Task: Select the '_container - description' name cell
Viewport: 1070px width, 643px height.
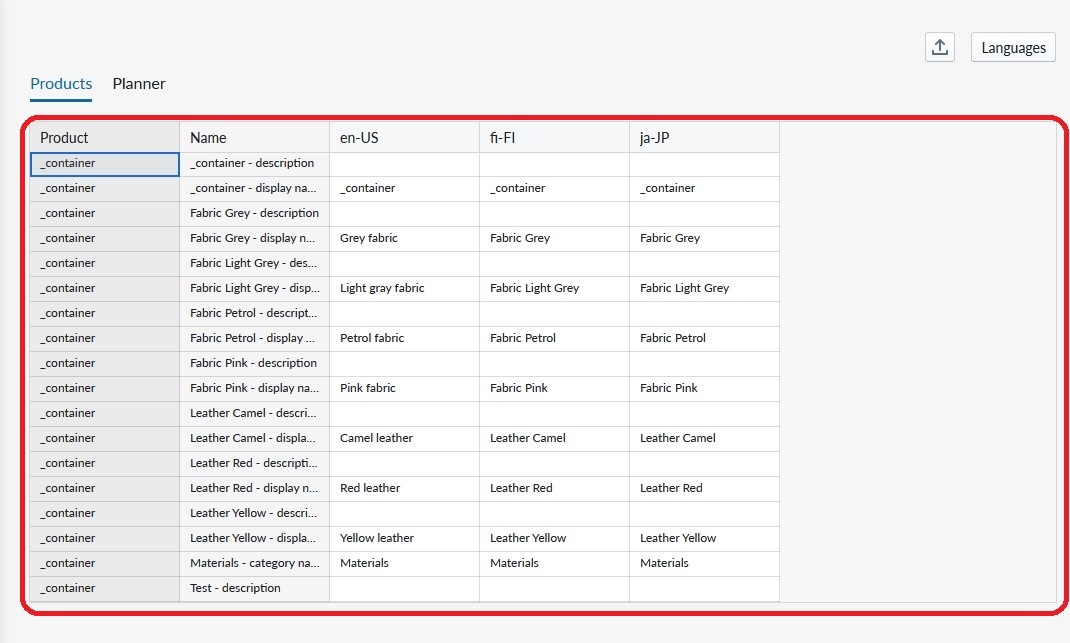Action: click(x=255, y=164)
